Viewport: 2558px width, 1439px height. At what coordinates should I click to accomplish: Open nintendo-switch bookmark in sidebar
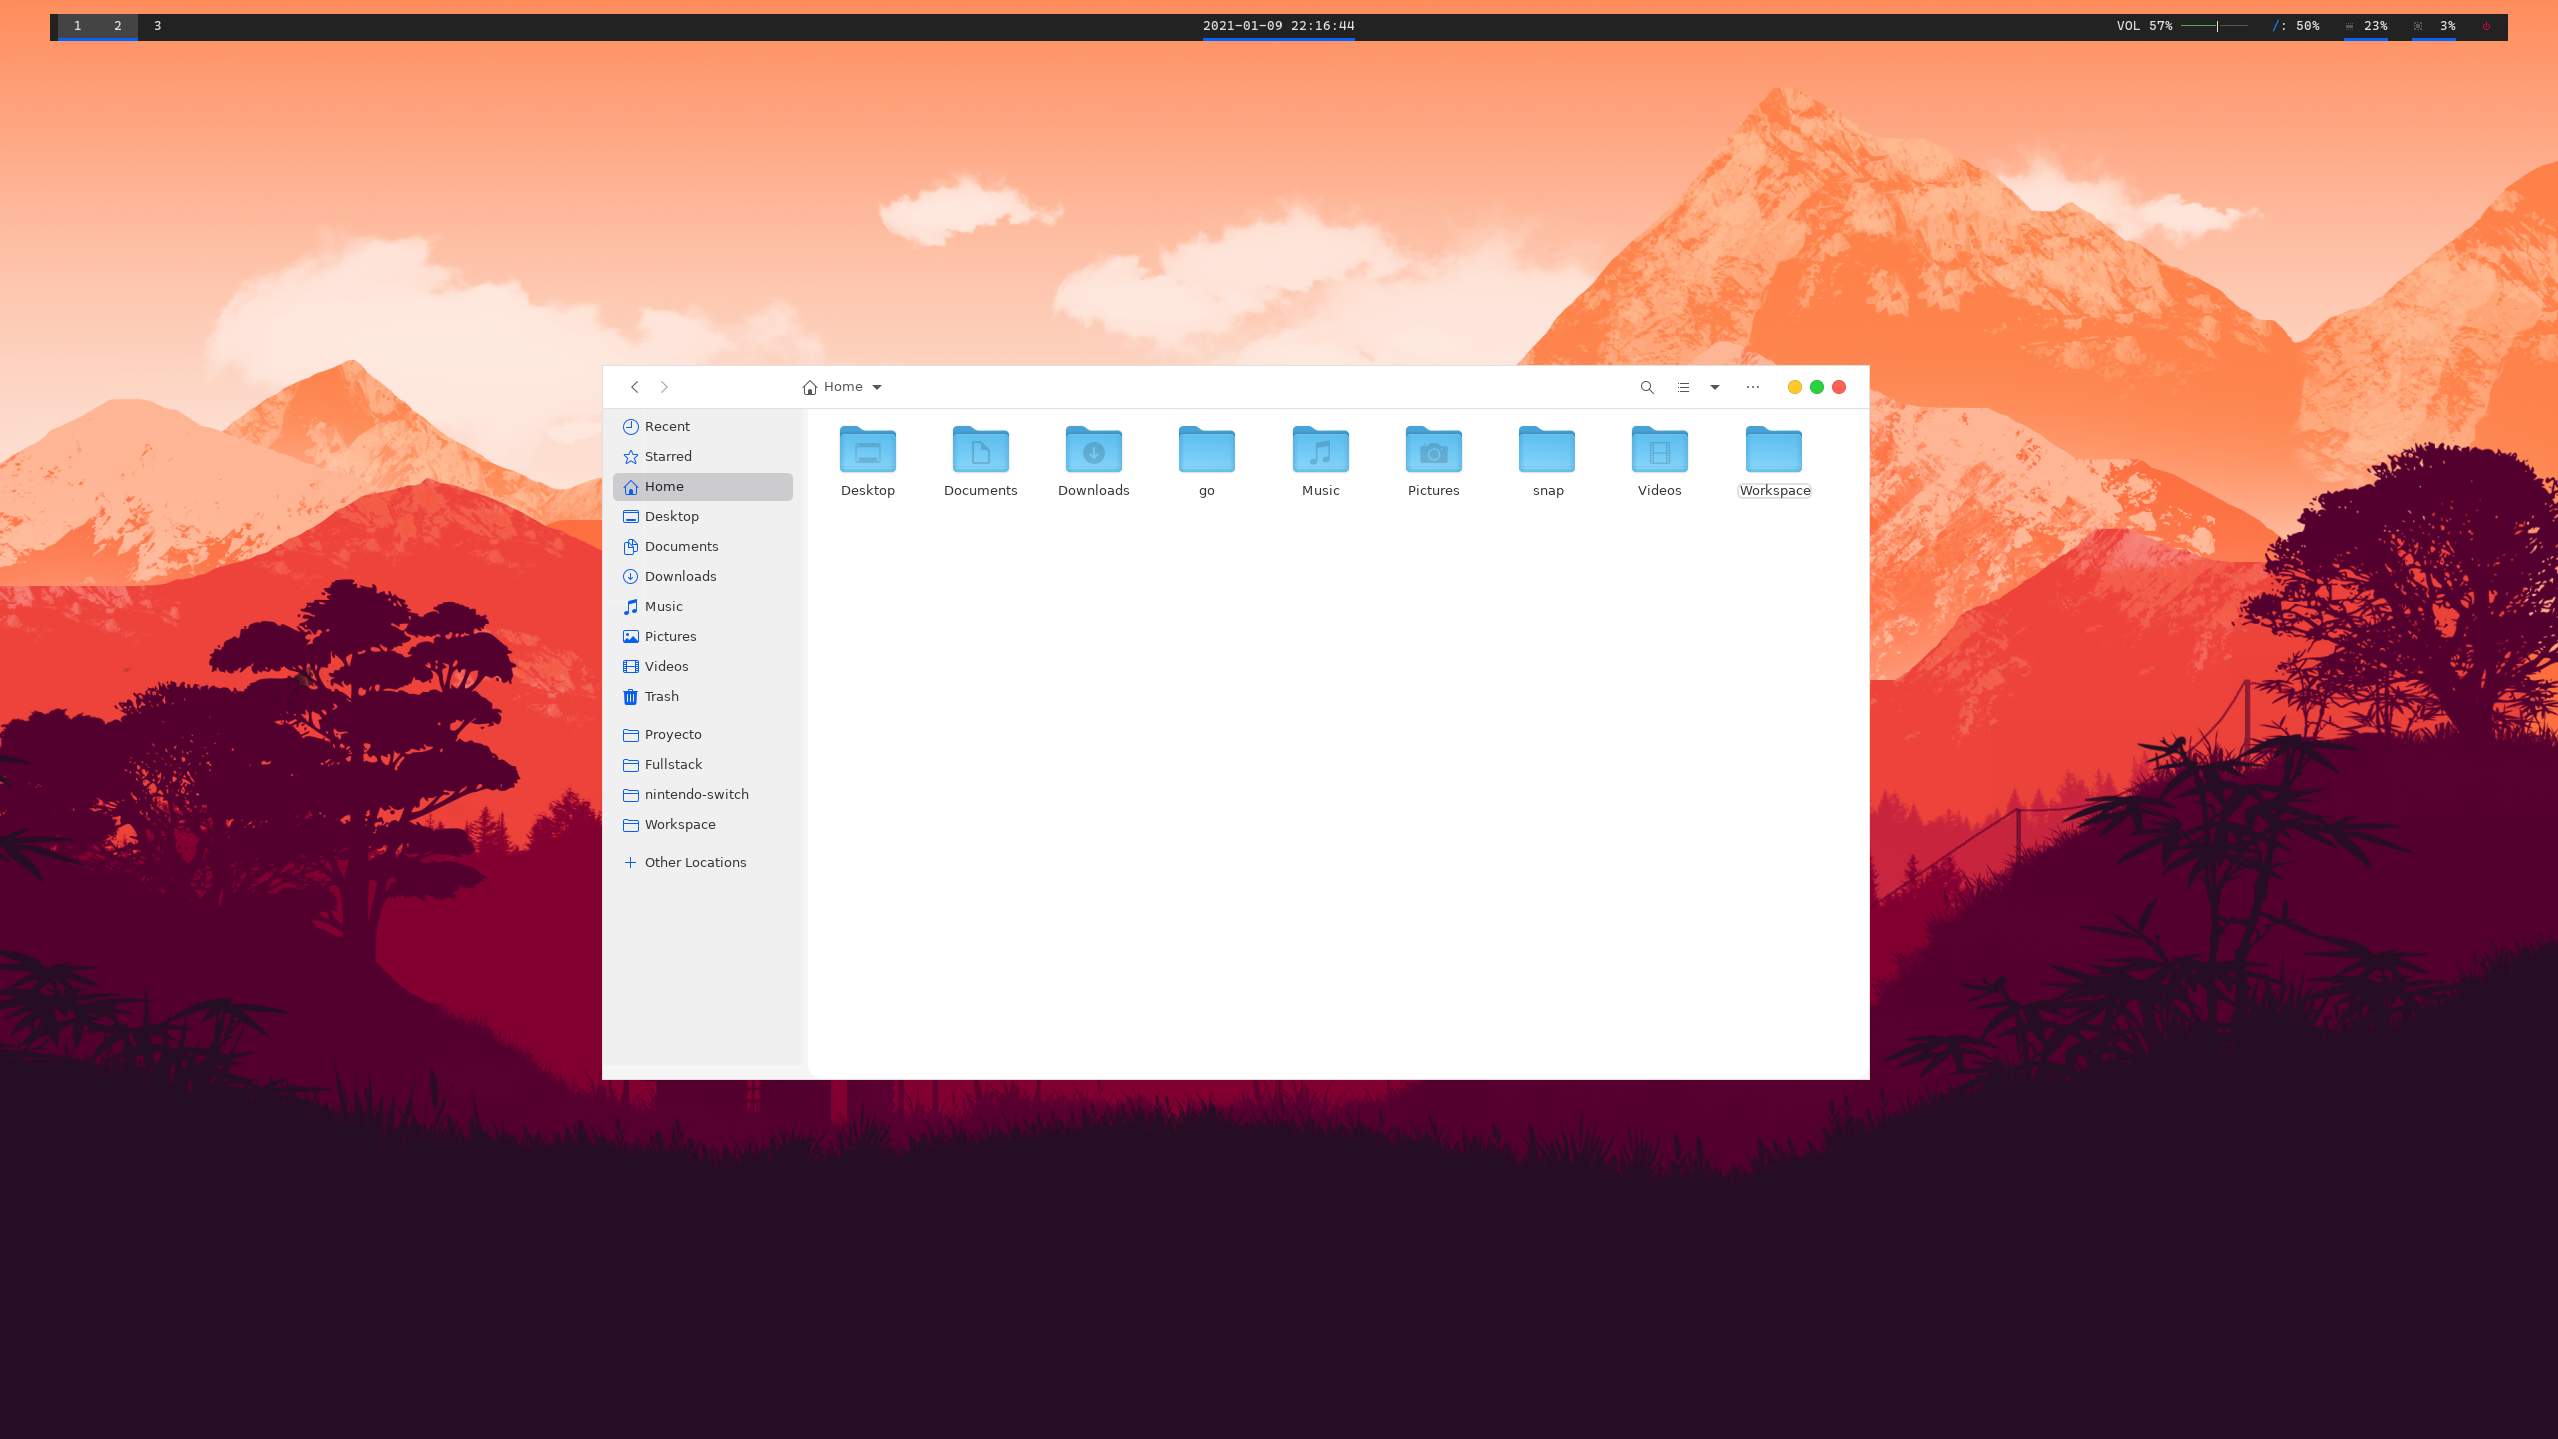coord(696,794)
